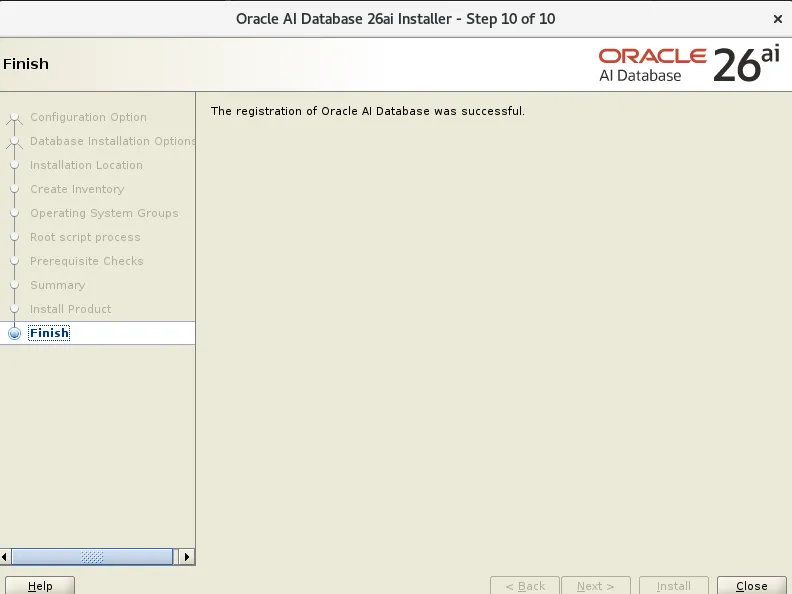Open the Help button
792x594 pixels.
click(40, 585)
